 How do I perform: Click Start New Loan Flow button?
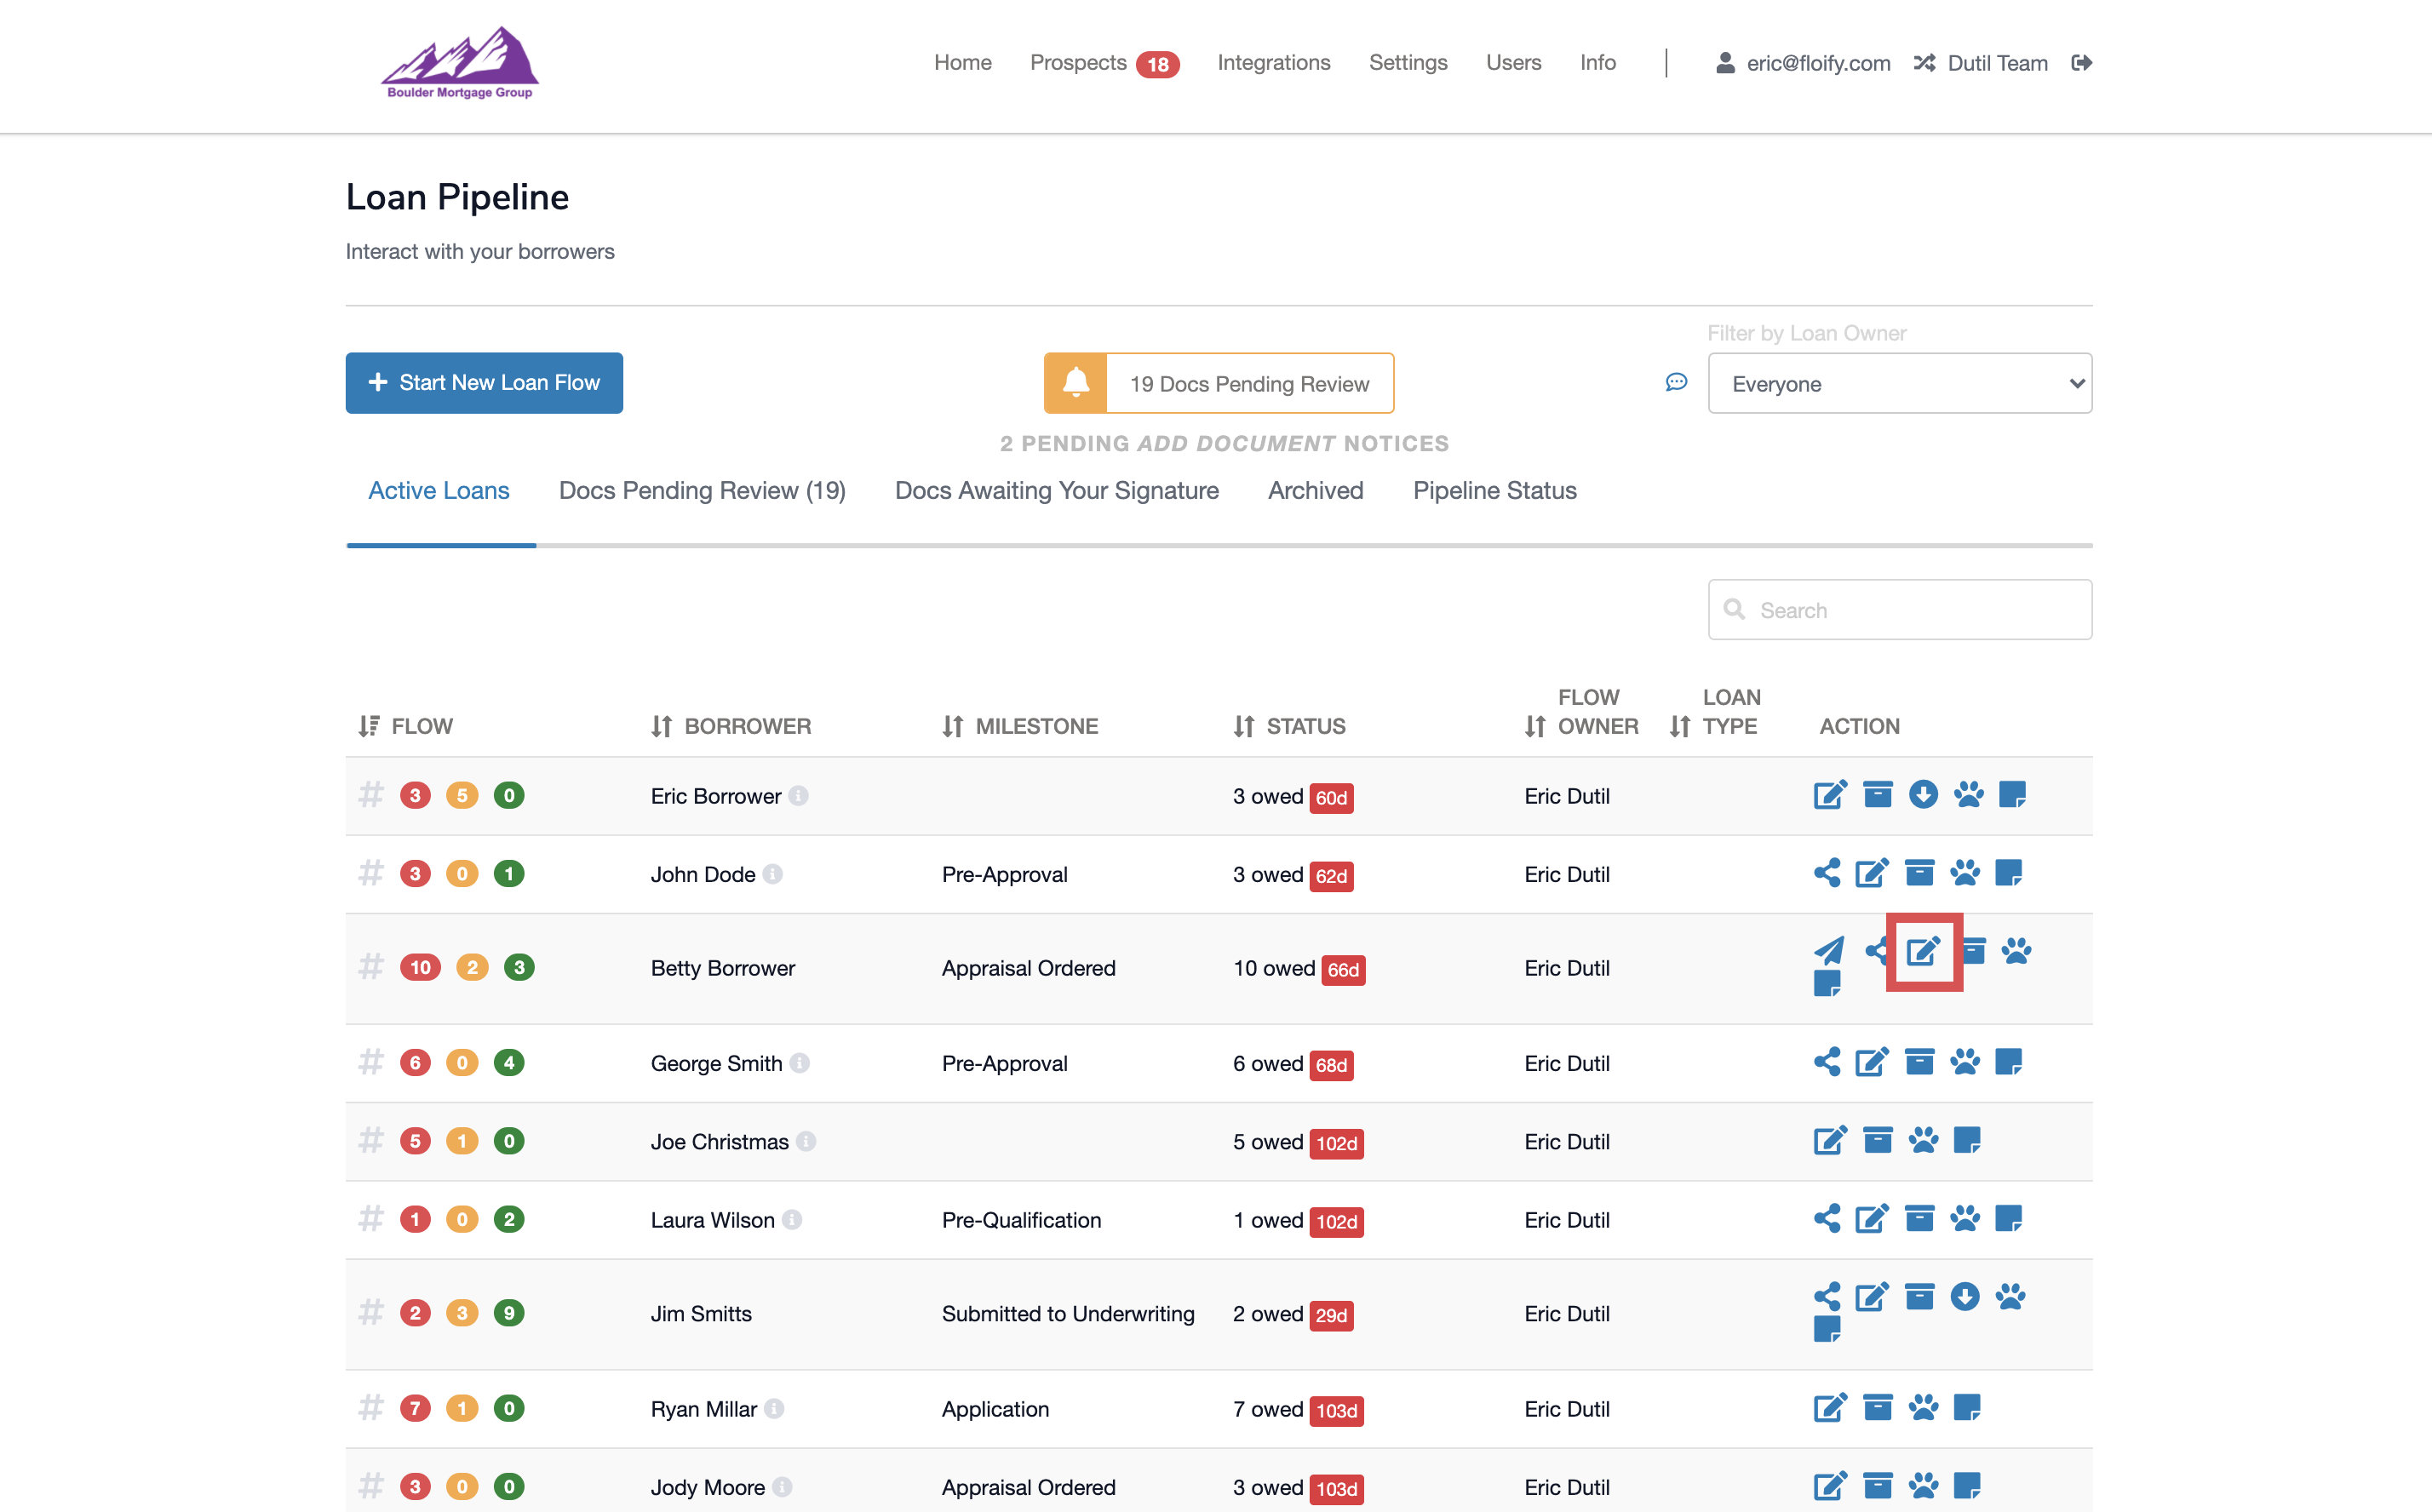[x=484, y=382]
